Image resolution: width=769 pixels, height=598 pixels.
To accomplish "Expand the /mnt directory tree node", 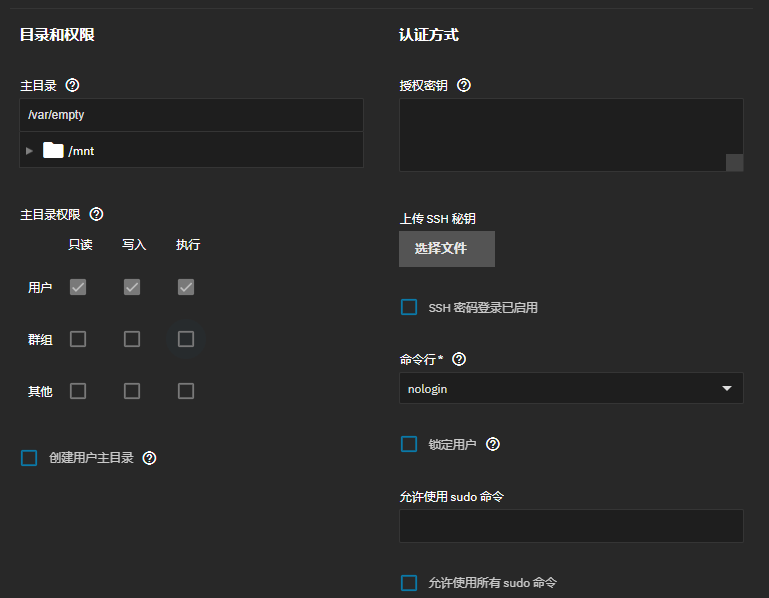I will (30, 151).
